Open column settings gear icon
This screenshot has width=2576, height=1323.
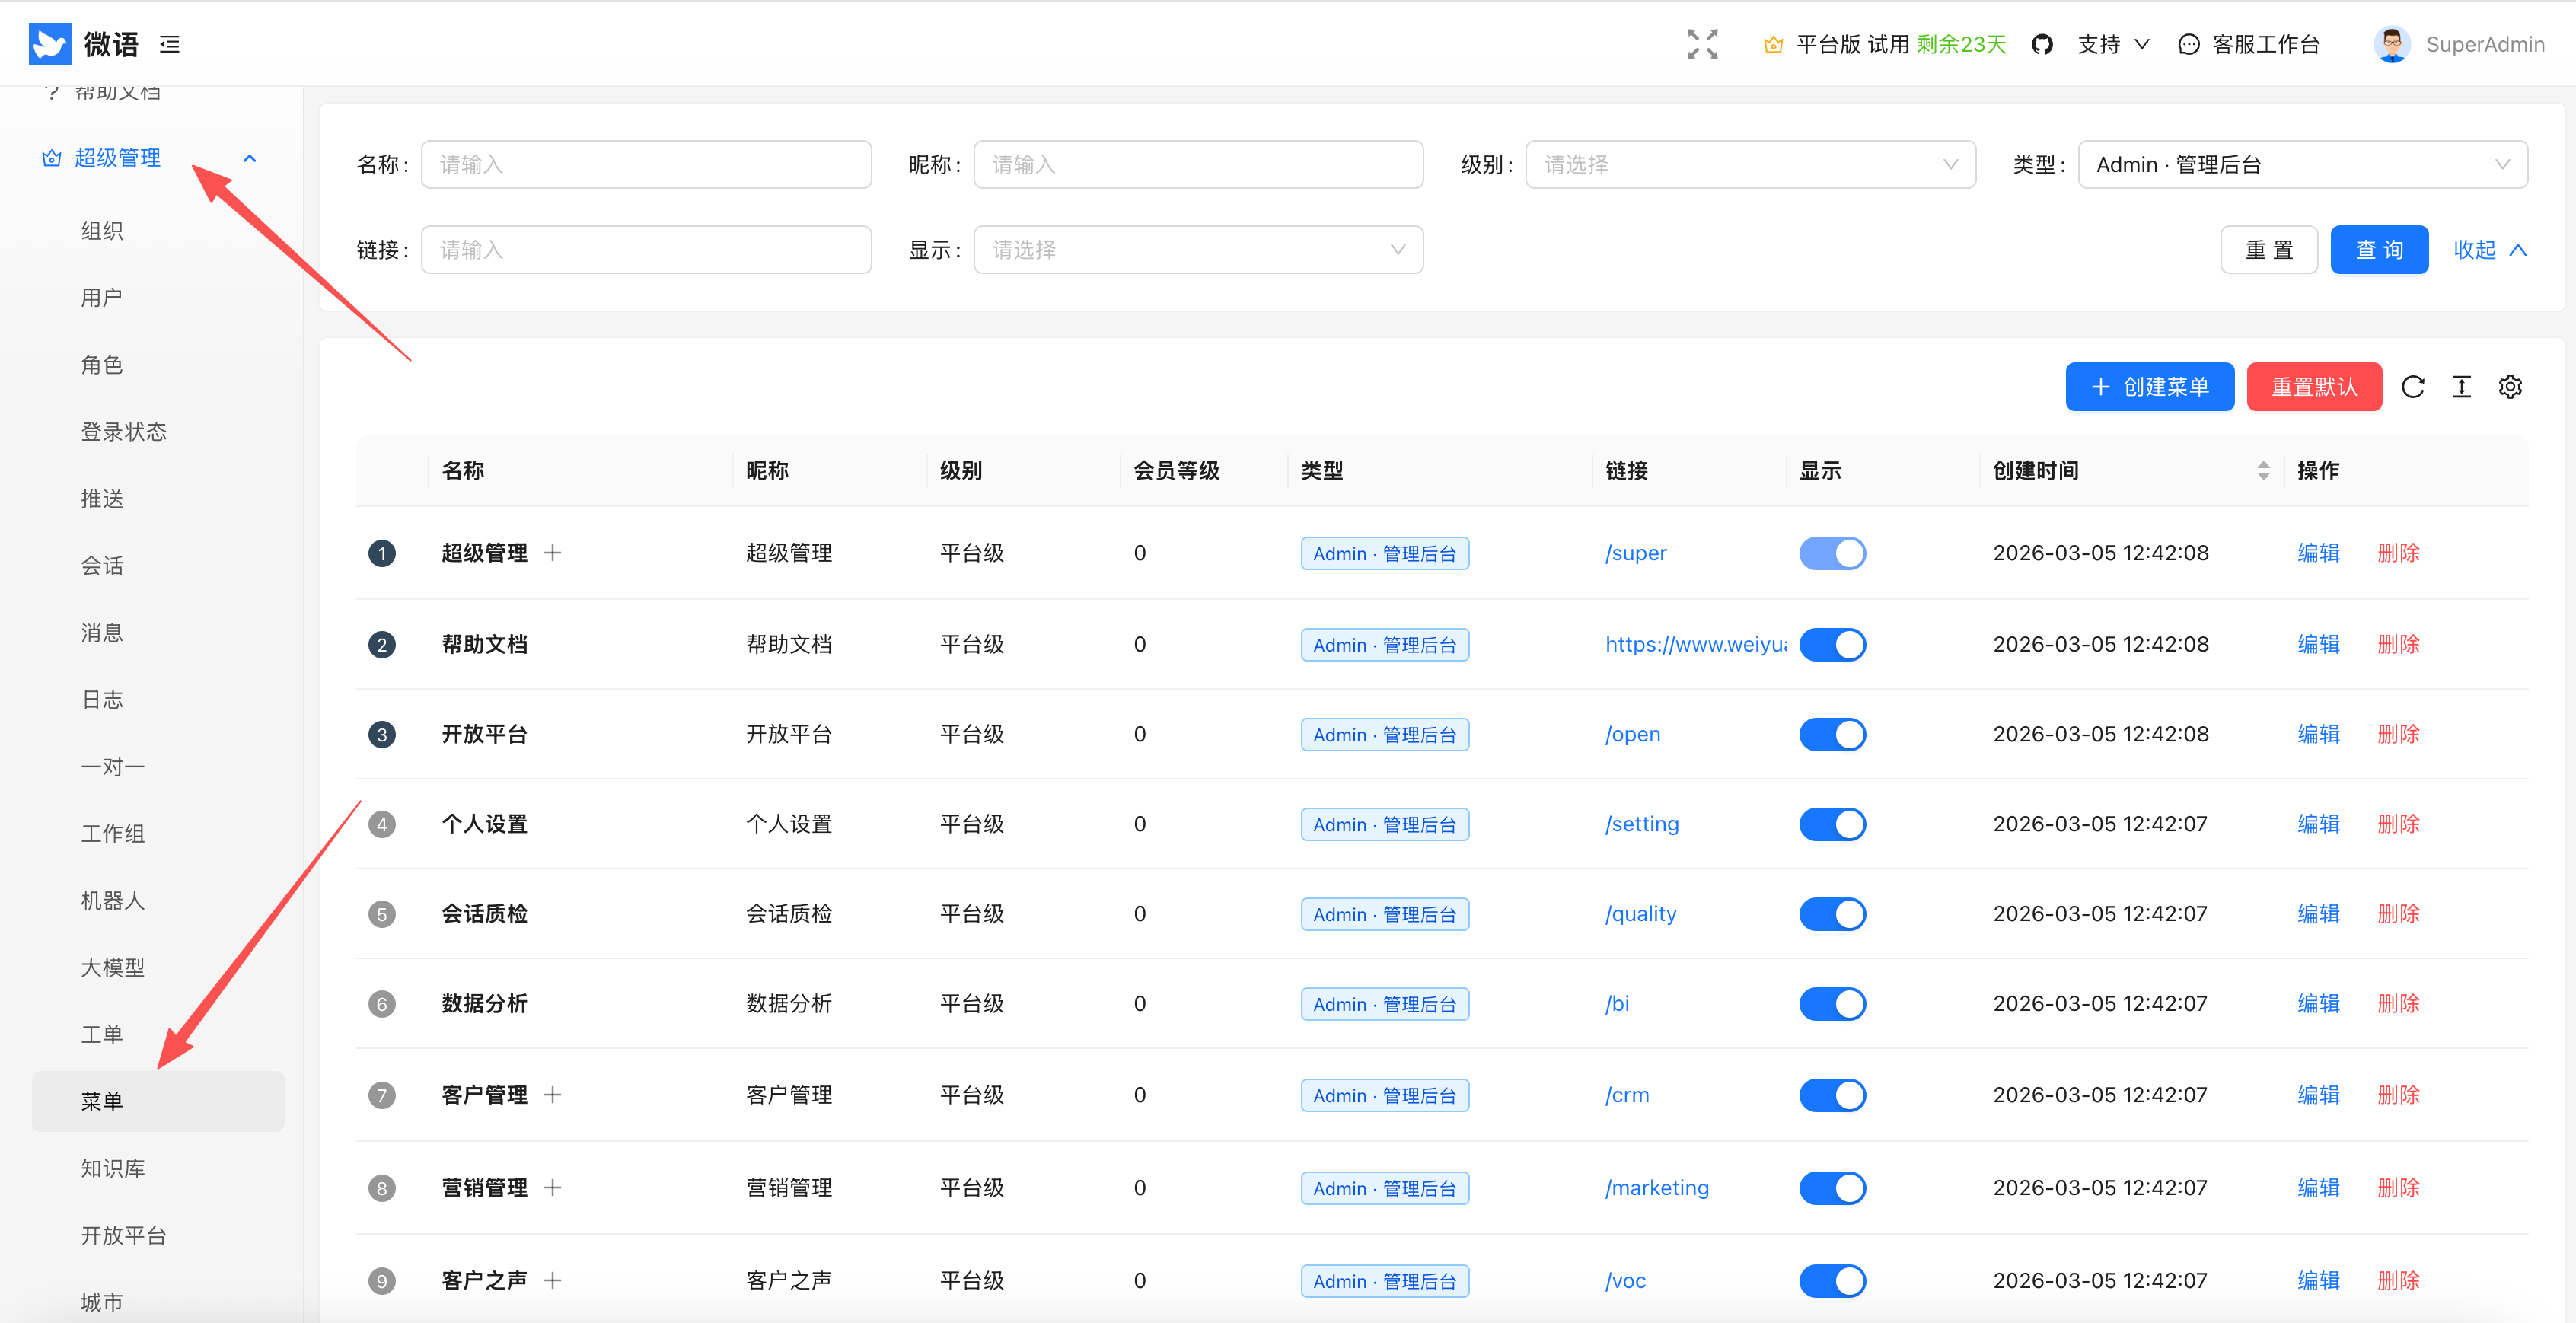coord(2510,387)
